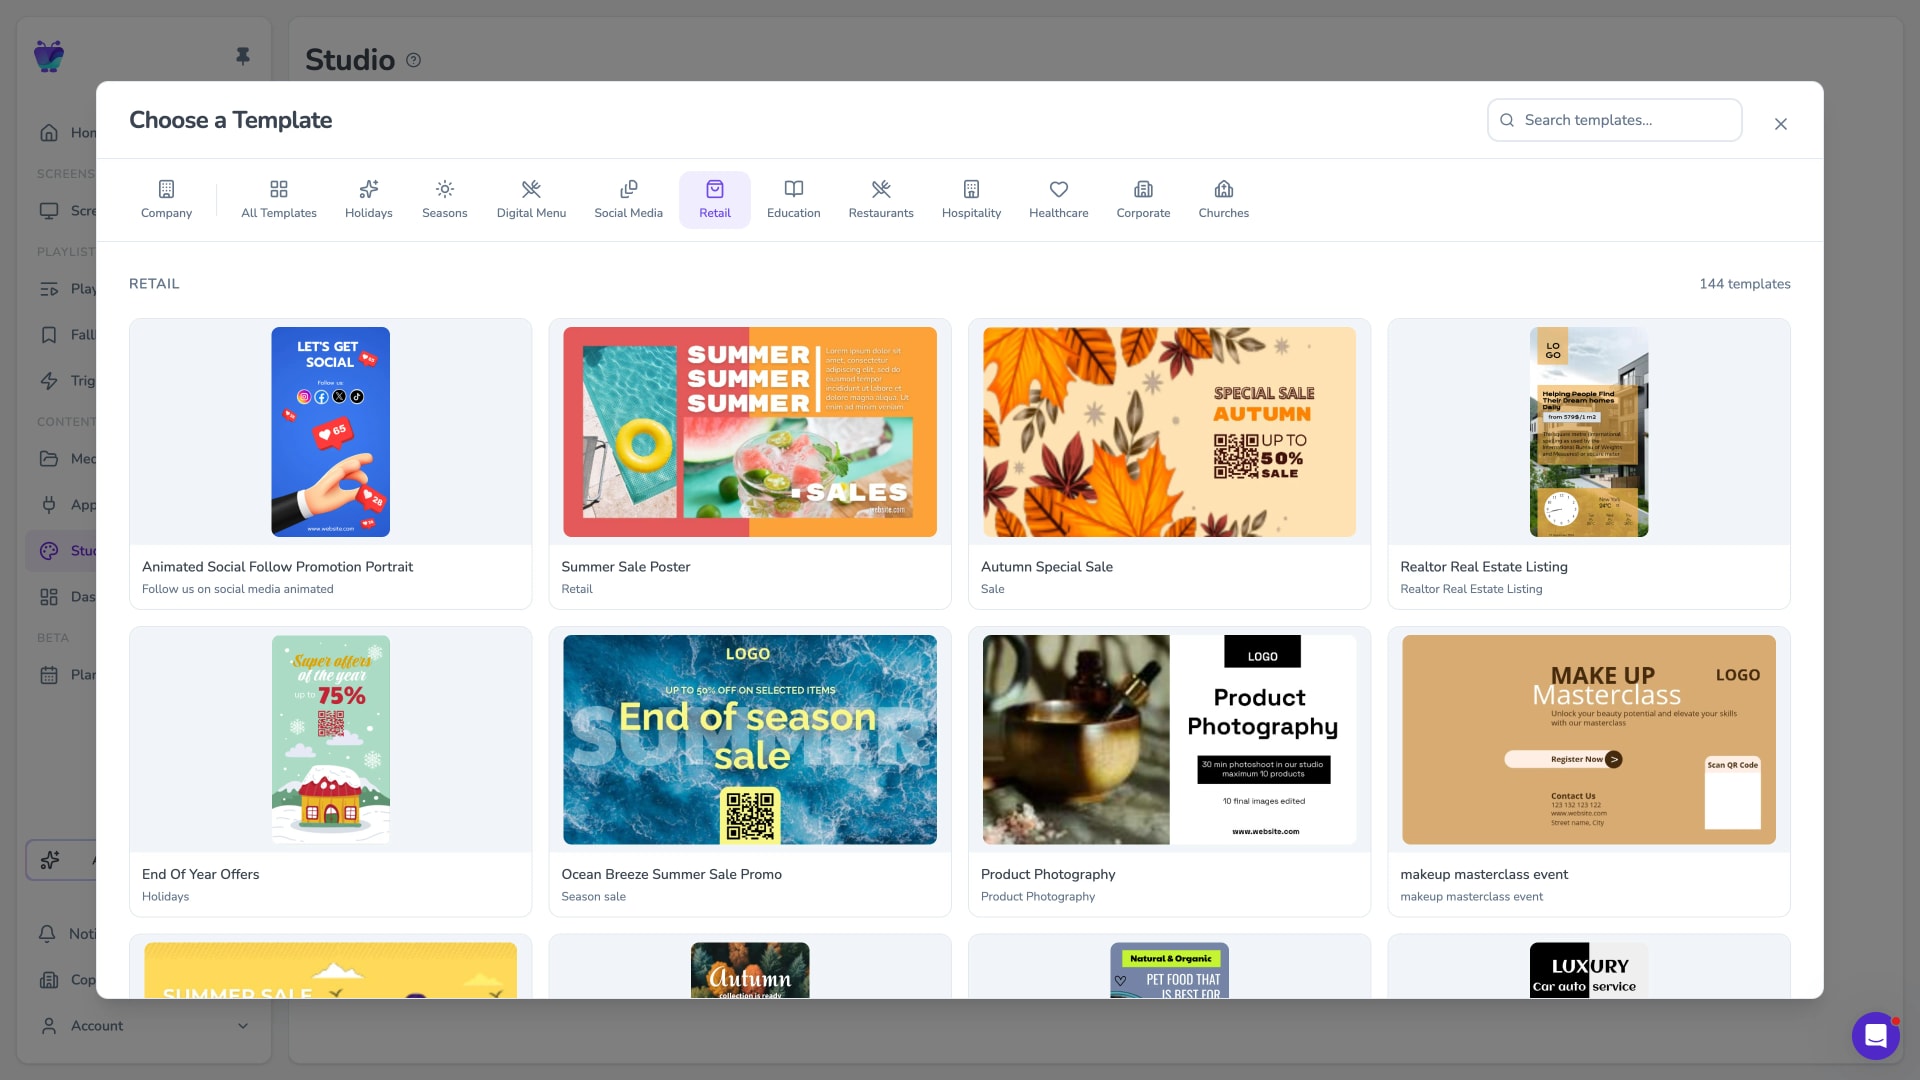Toggle the sidebar pin icon
Viewport: 1920px width, 1080px height.
[x=243, y=56]
